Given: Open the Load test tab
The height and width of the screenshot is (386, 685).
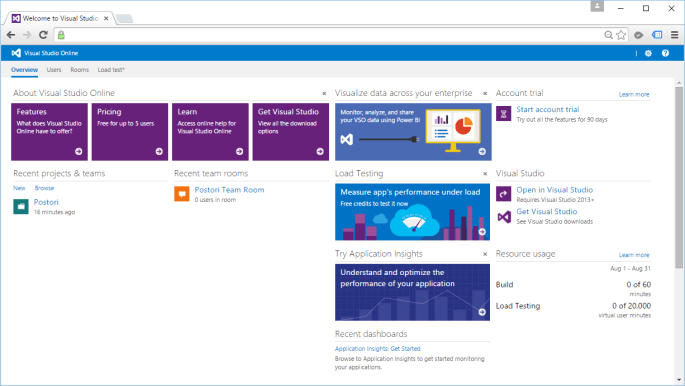Looking at the screenshot, I should tap(111, 70).
